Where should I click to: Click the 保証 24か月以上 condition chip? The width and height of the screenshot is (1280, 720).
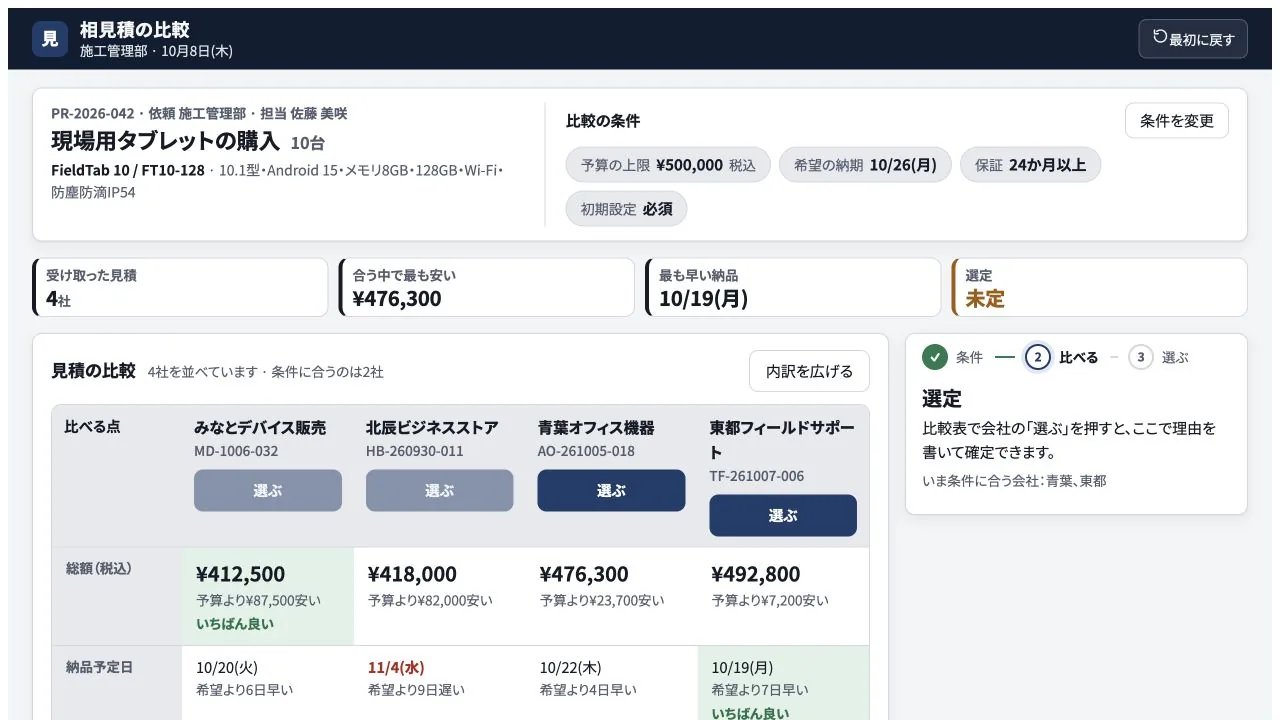point(1030,165)
